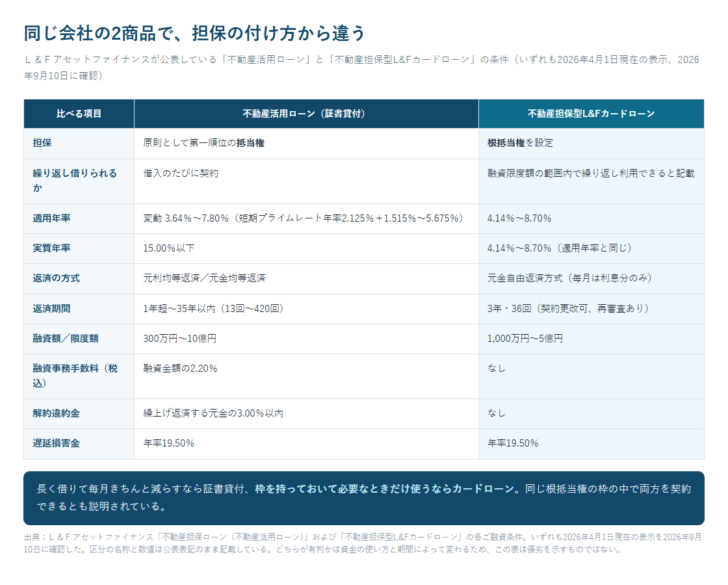Select the 繰り返し借りられるか row label

click(x=79, y=181)
